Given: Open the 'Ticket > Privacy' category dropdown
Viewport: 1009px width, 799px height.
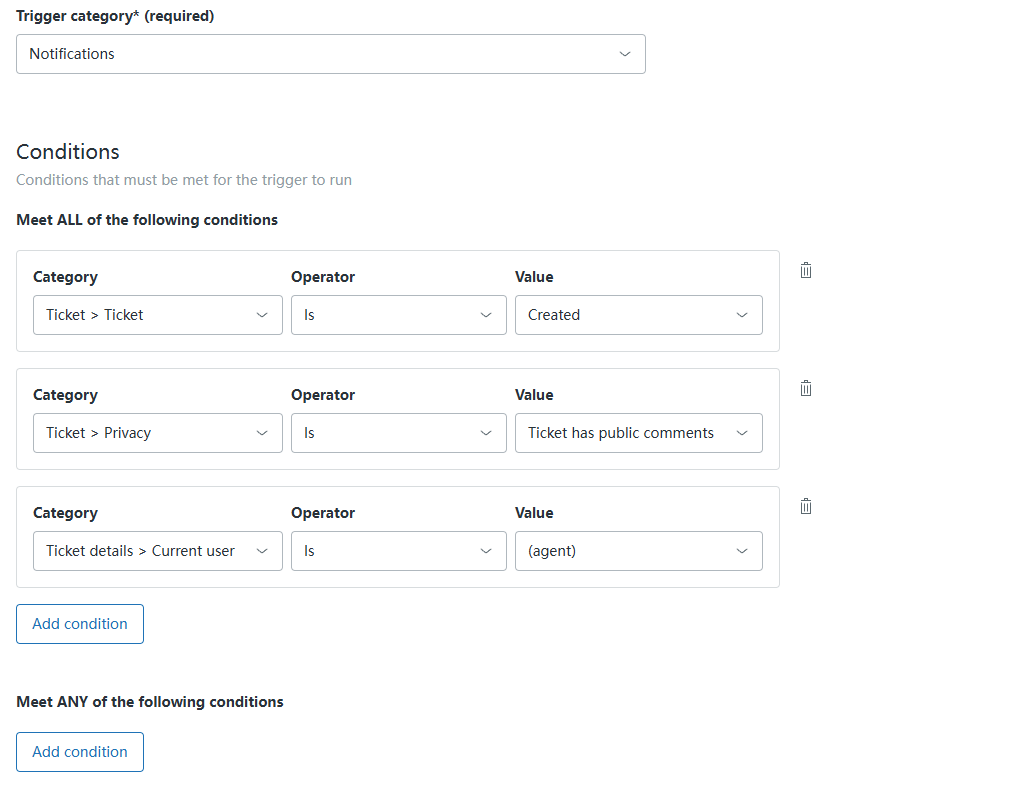Looking at the screenshot, I should click(157, 433).
